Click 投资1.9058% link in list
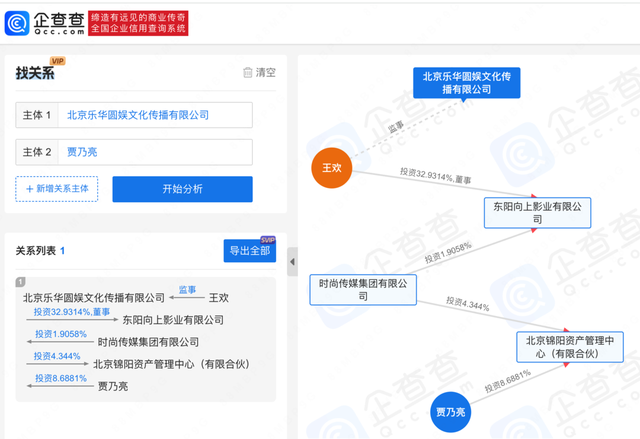This screenshot has height=439, width=640. 61,334
